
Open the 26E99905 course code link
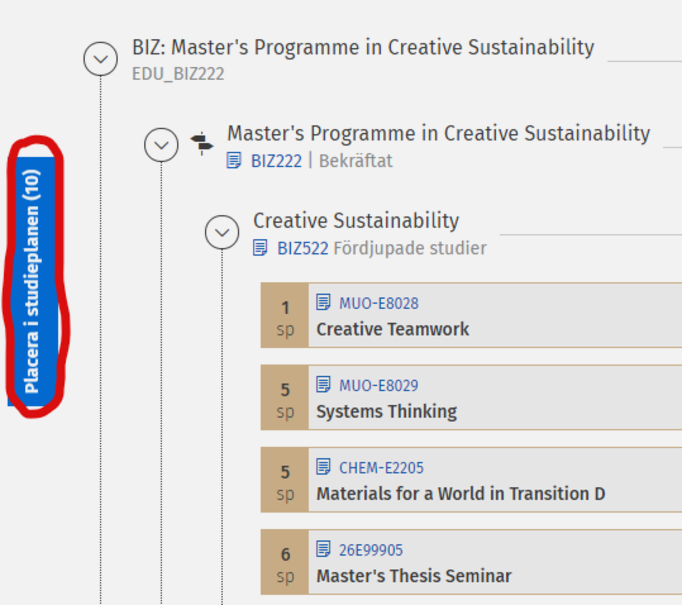371,550
